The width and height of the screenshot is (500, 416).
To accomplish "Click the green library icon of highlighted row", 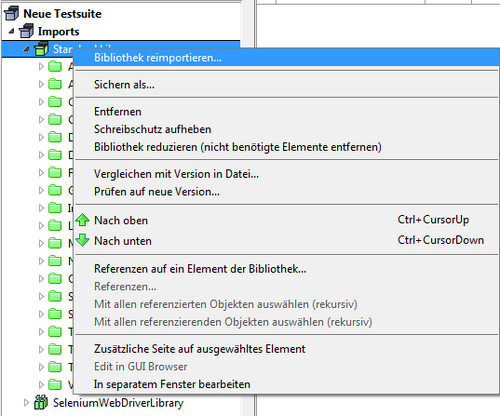I will point(41,49).
